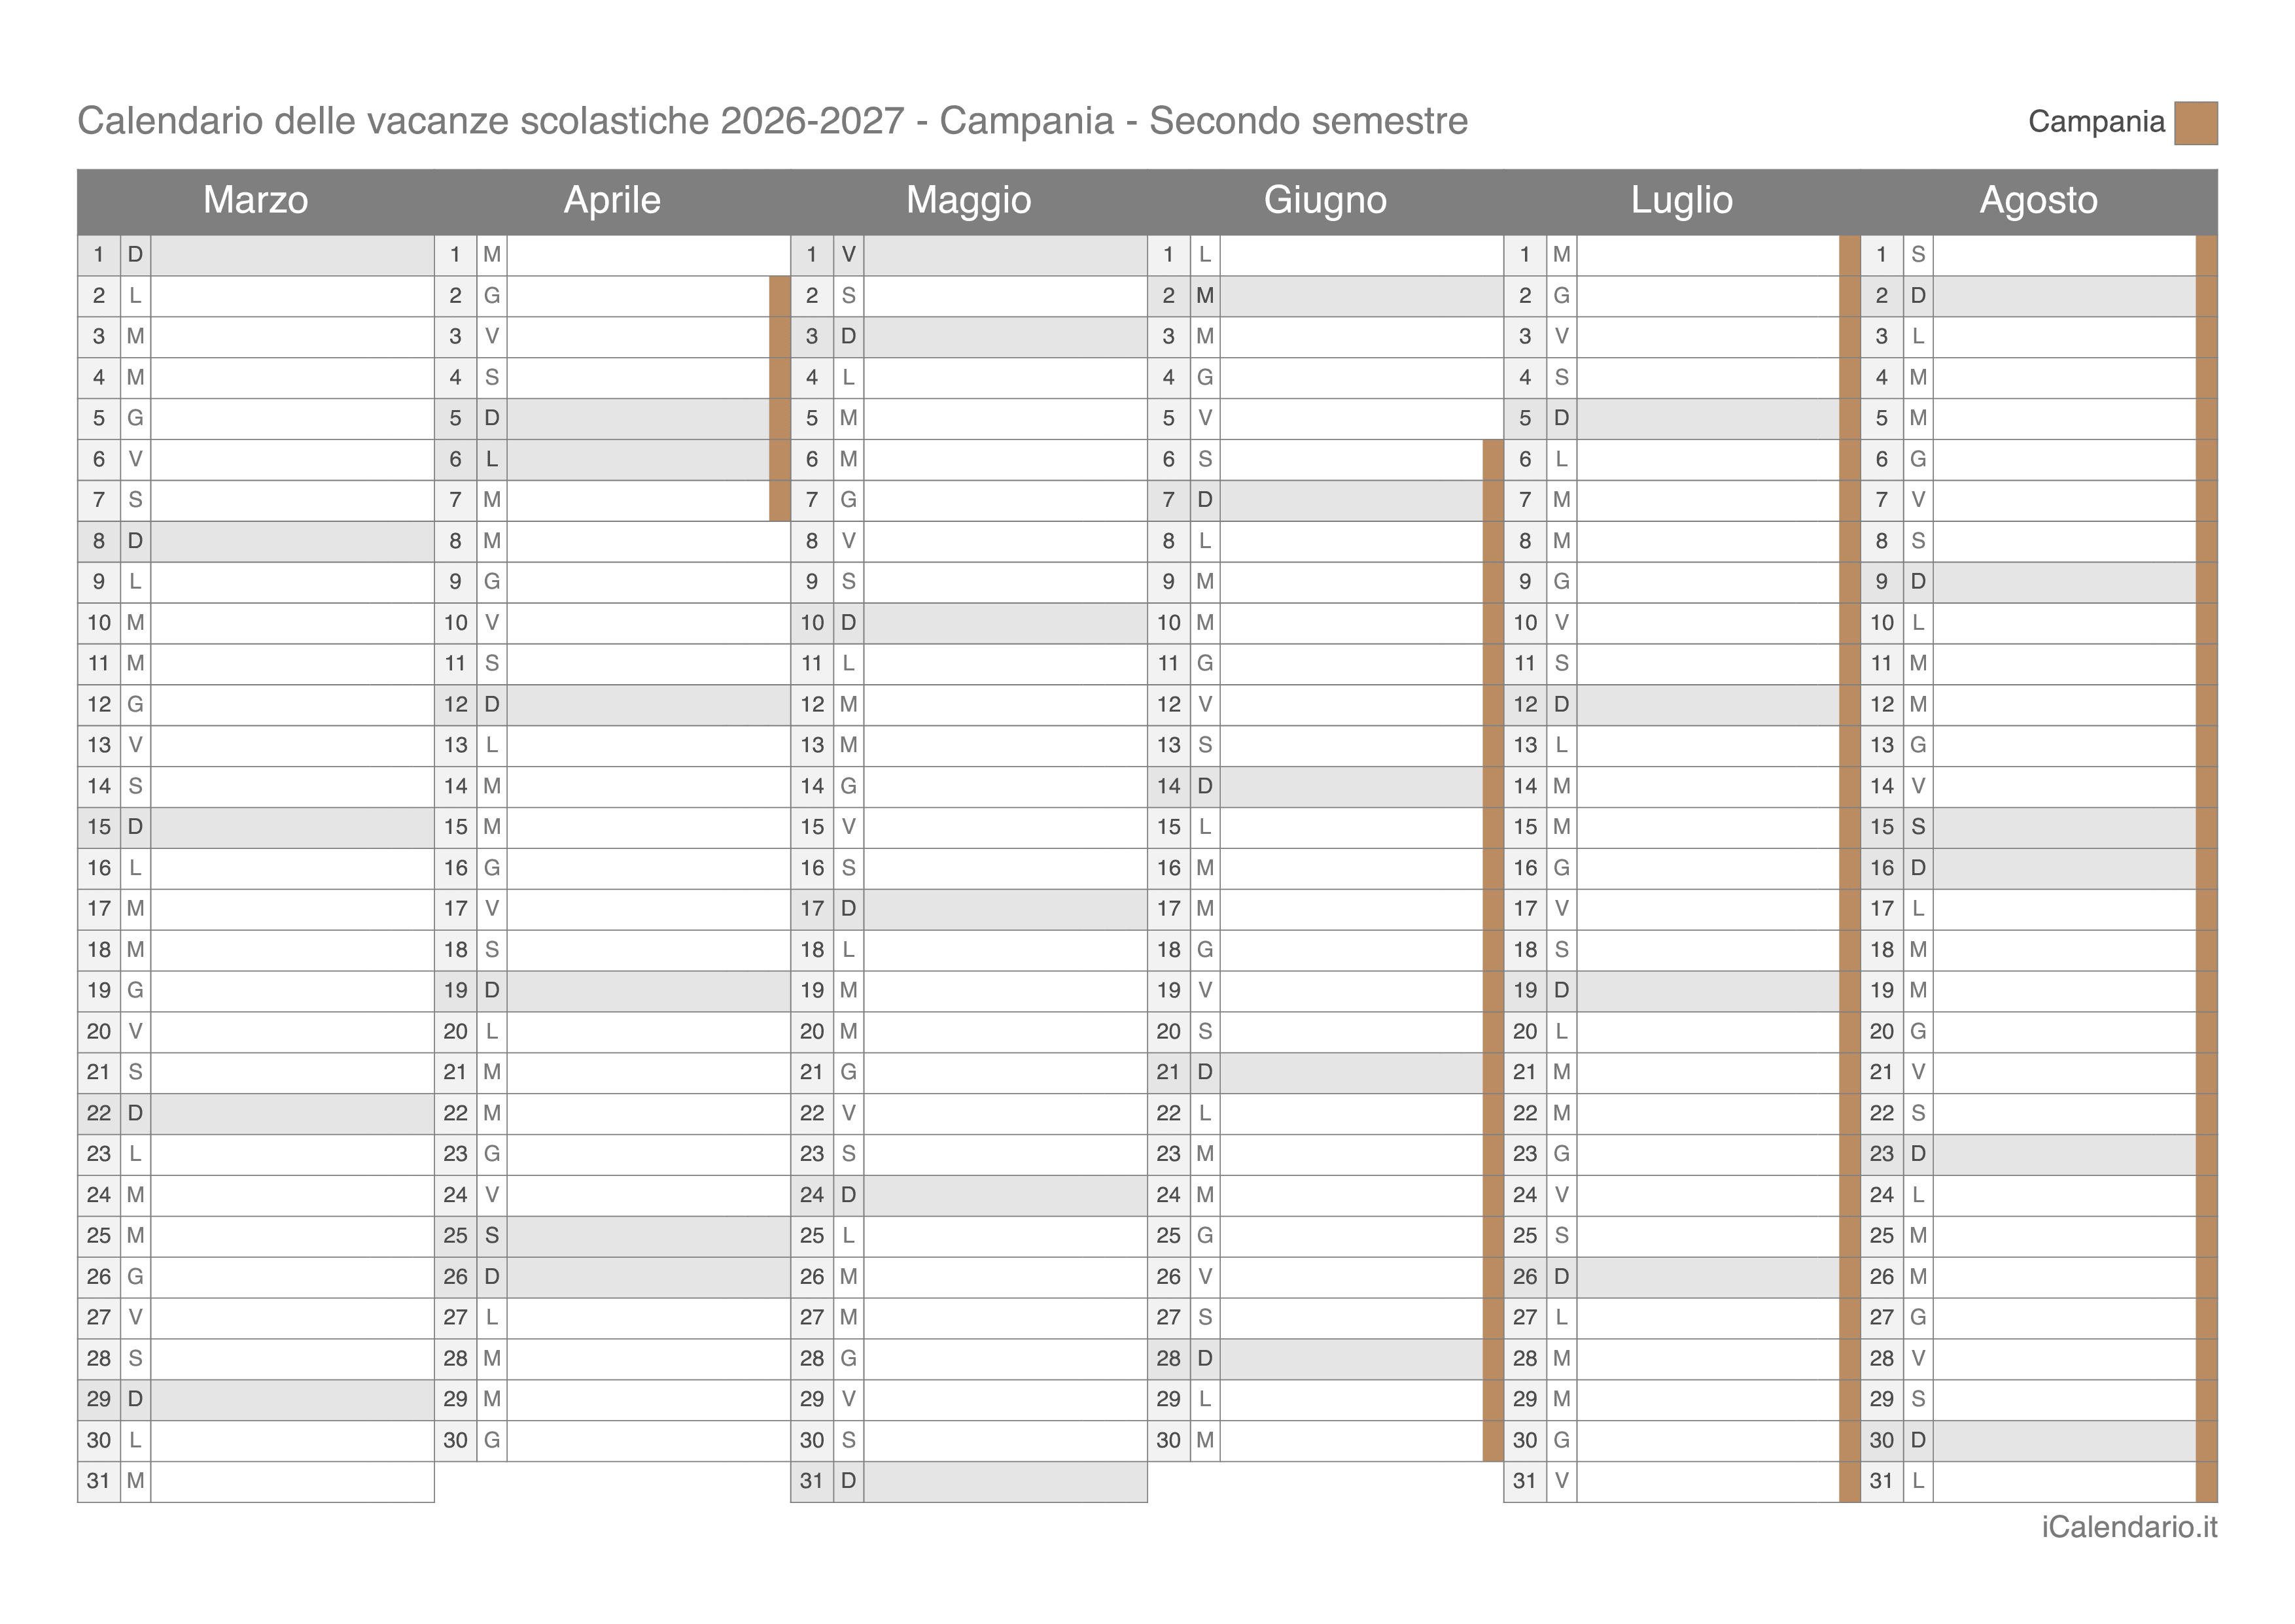Click day 31 M in Marzo

coord(256,1481)
